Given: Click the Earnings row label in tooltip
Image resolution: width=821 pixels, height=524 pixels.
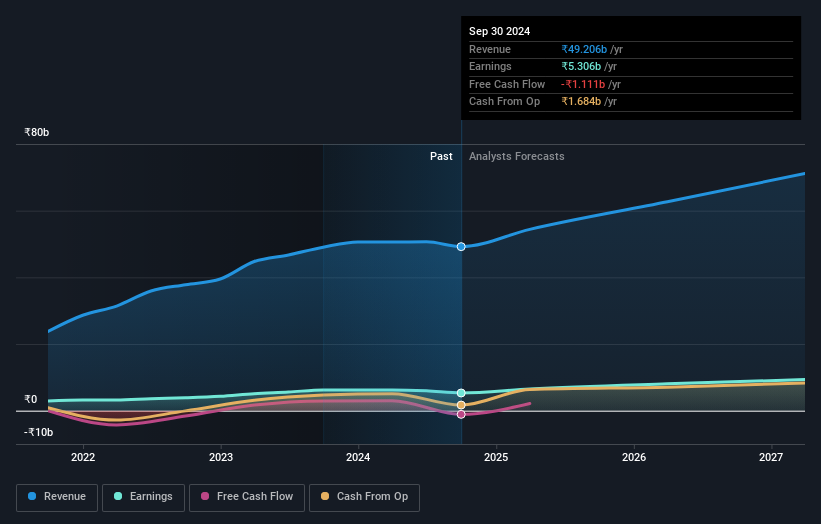Looking at the screenshot, I should (x=490, y=66).
